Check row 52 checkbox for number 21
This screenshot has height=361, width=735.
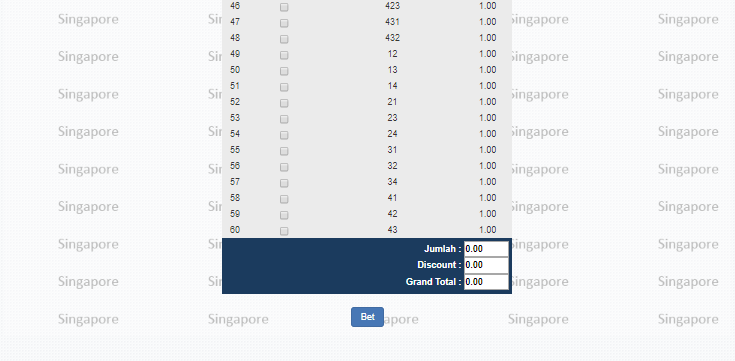click(x=284, y=103)
